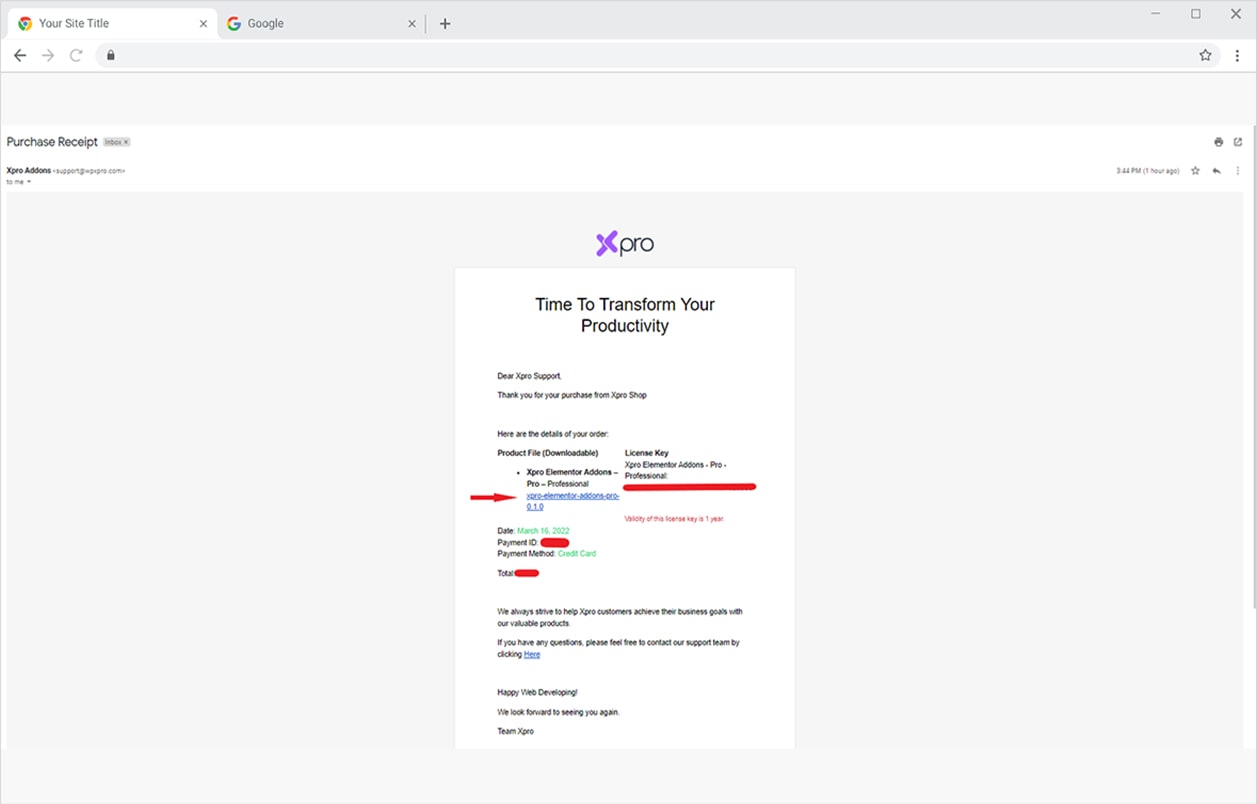Go back to the previous page
Image resolution: width=1257 pixels, height=804 pixels.
pyautogui.click(x=20, y=55)
